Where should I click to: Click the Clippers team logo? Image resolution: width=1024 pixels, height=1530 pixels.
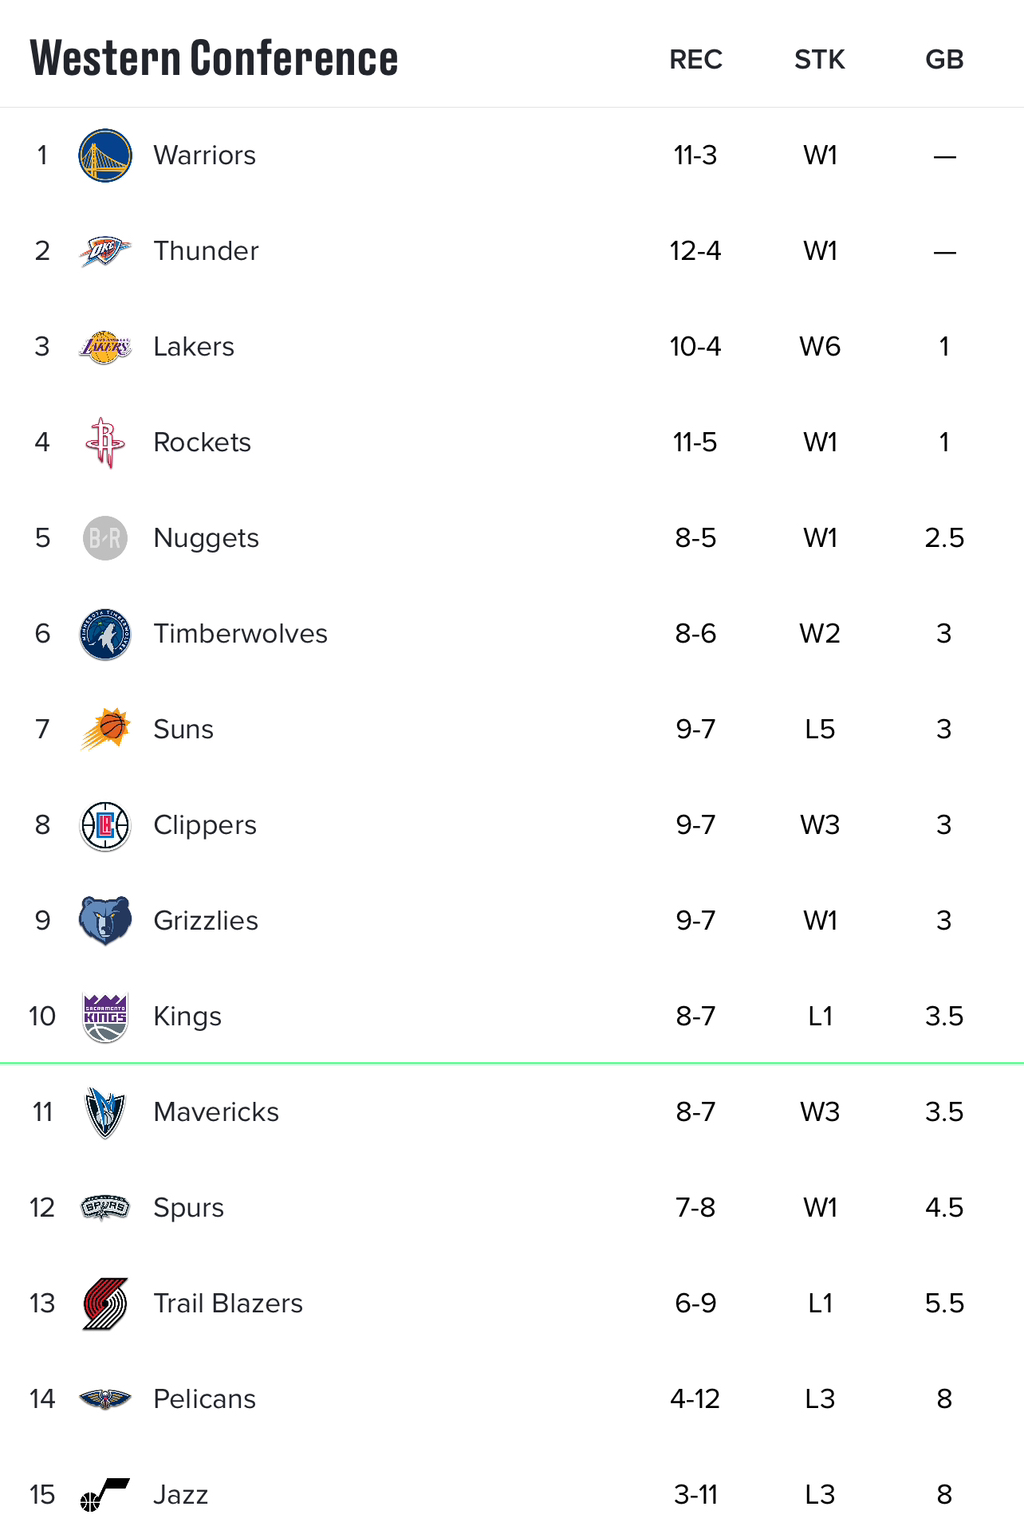pyautogui.click(x=105, y=825)
